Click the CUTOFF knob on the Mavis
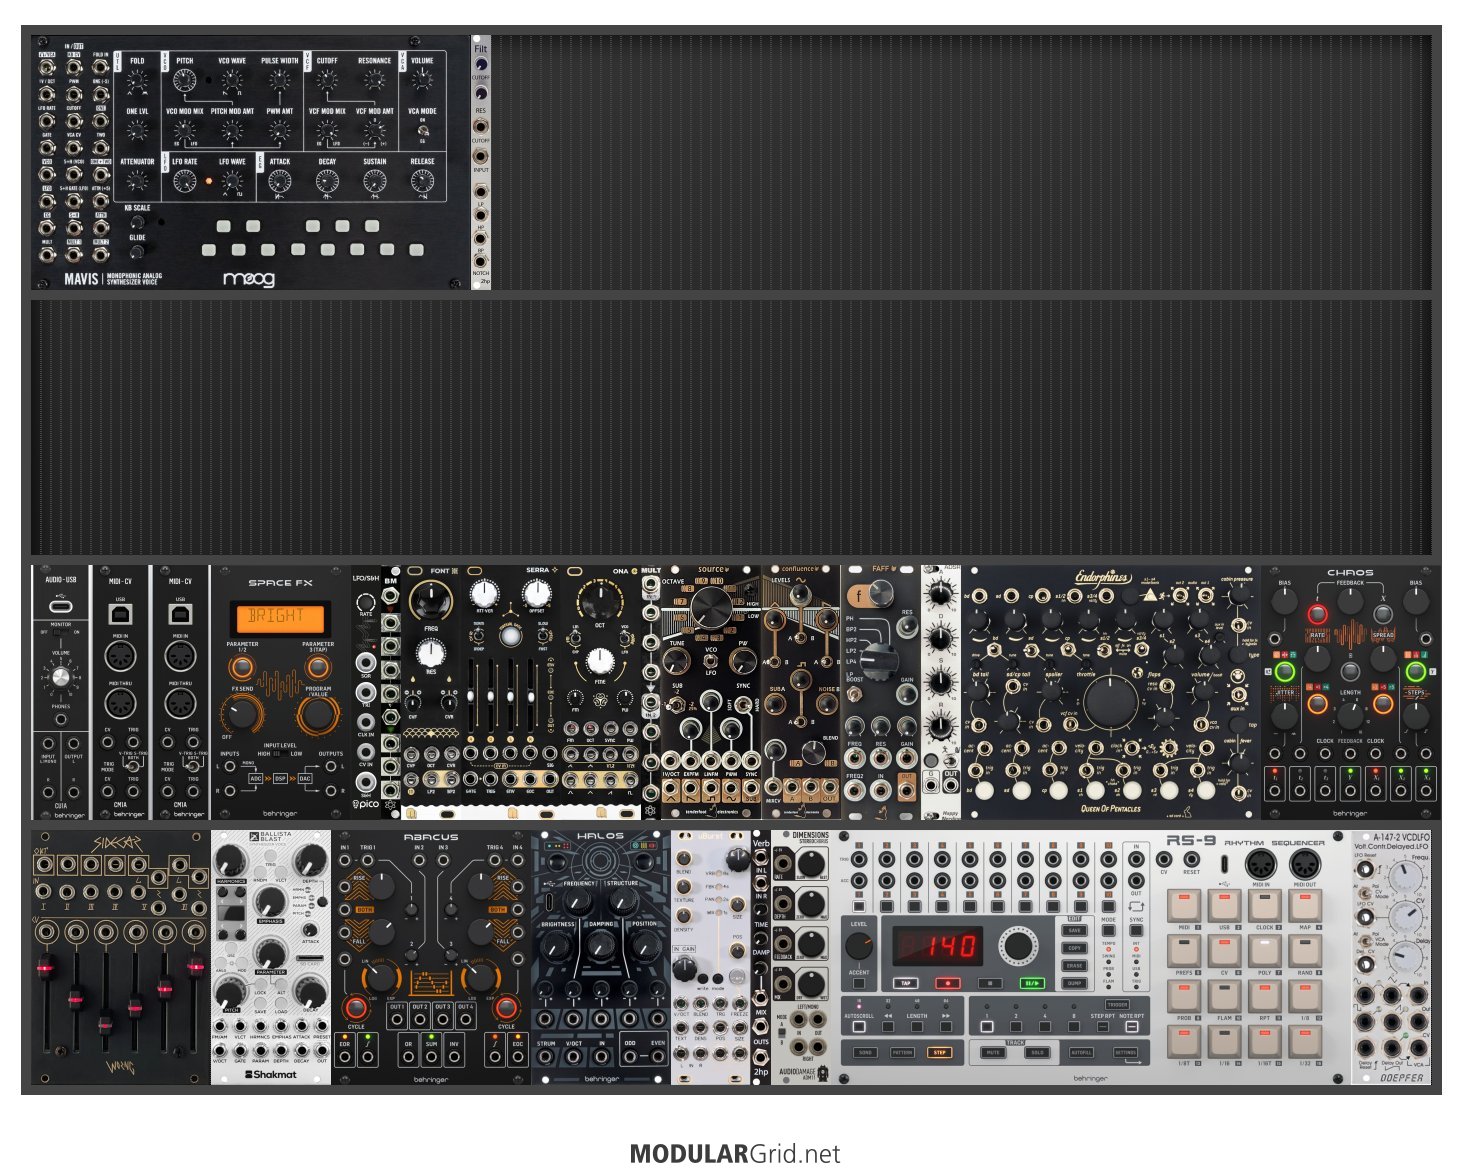 pyautogui.click(x=327, y=80)
